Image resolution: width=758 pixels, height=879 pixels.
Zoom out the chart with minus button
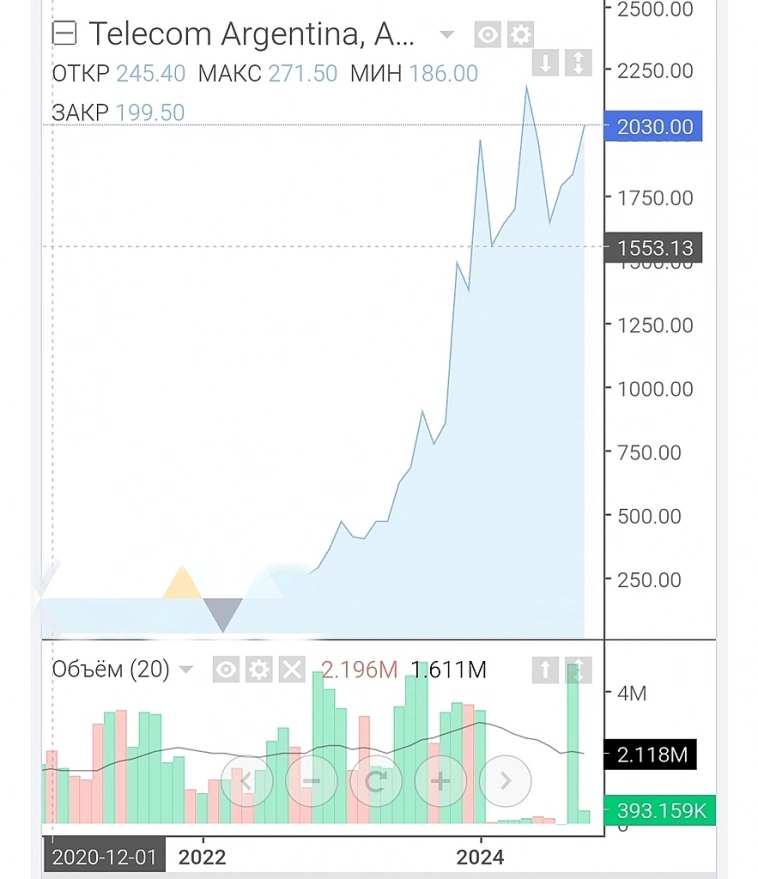pos(311,781)
